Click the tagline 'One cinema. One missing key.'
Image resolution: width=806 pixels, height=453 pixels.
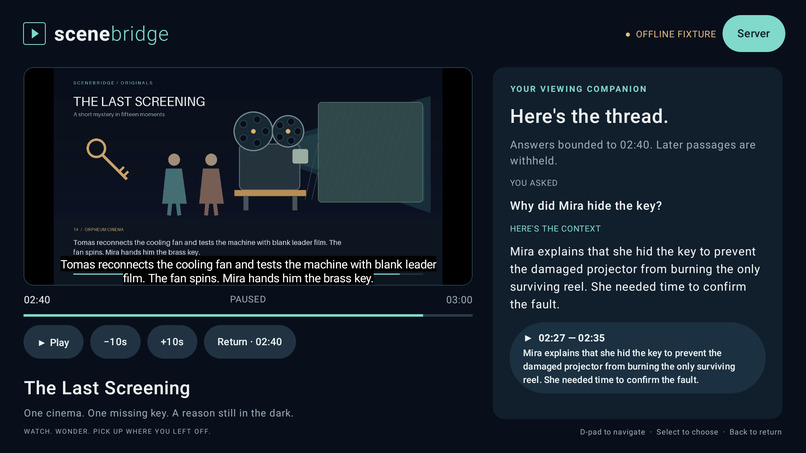point(158,413)
